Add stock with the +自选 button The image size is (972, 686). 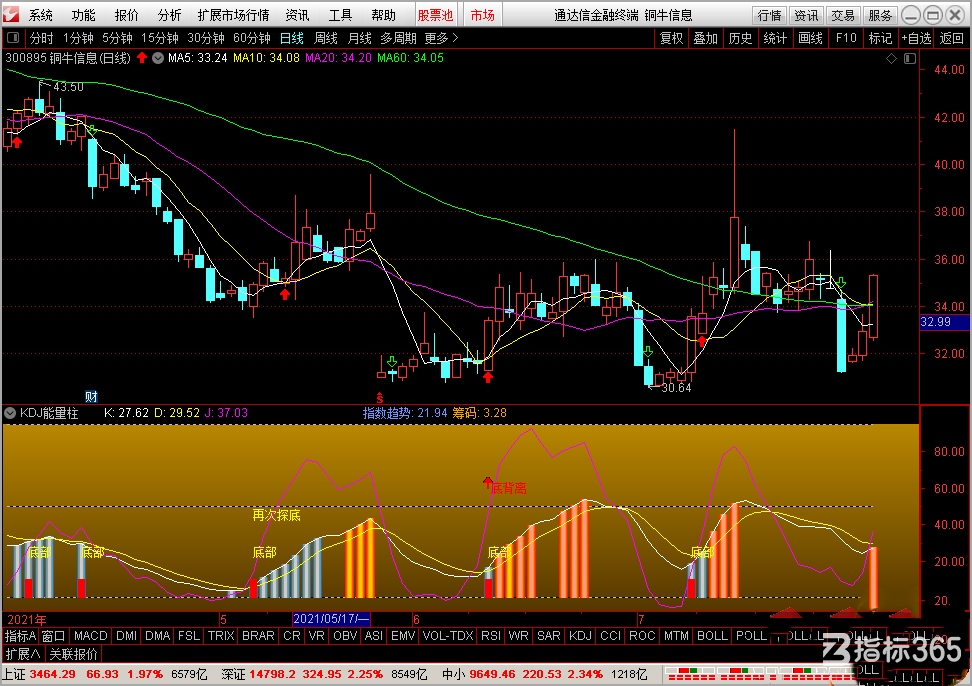(916, 38)
